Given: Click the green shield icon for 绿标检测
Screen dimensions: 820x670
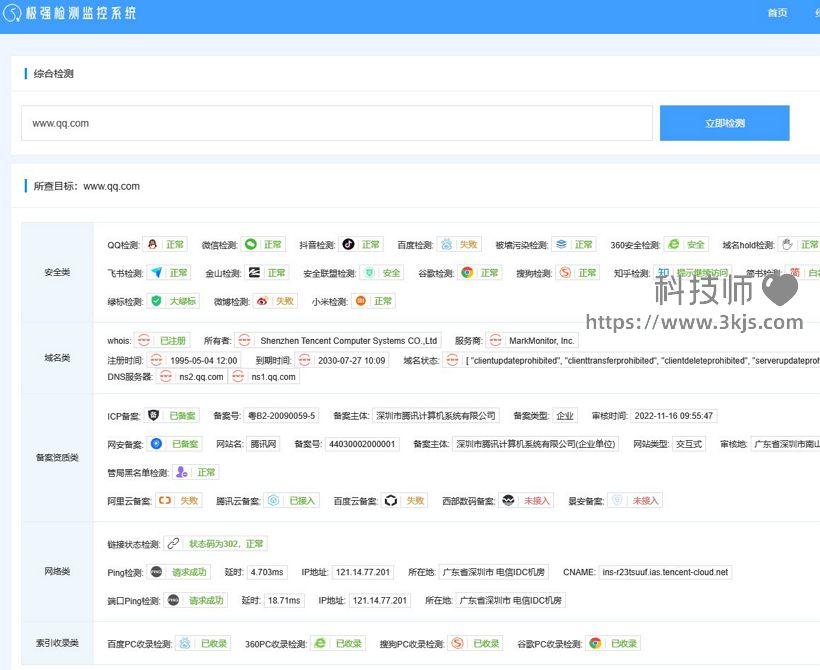Looking at the screenshot, I should (156, 301).
